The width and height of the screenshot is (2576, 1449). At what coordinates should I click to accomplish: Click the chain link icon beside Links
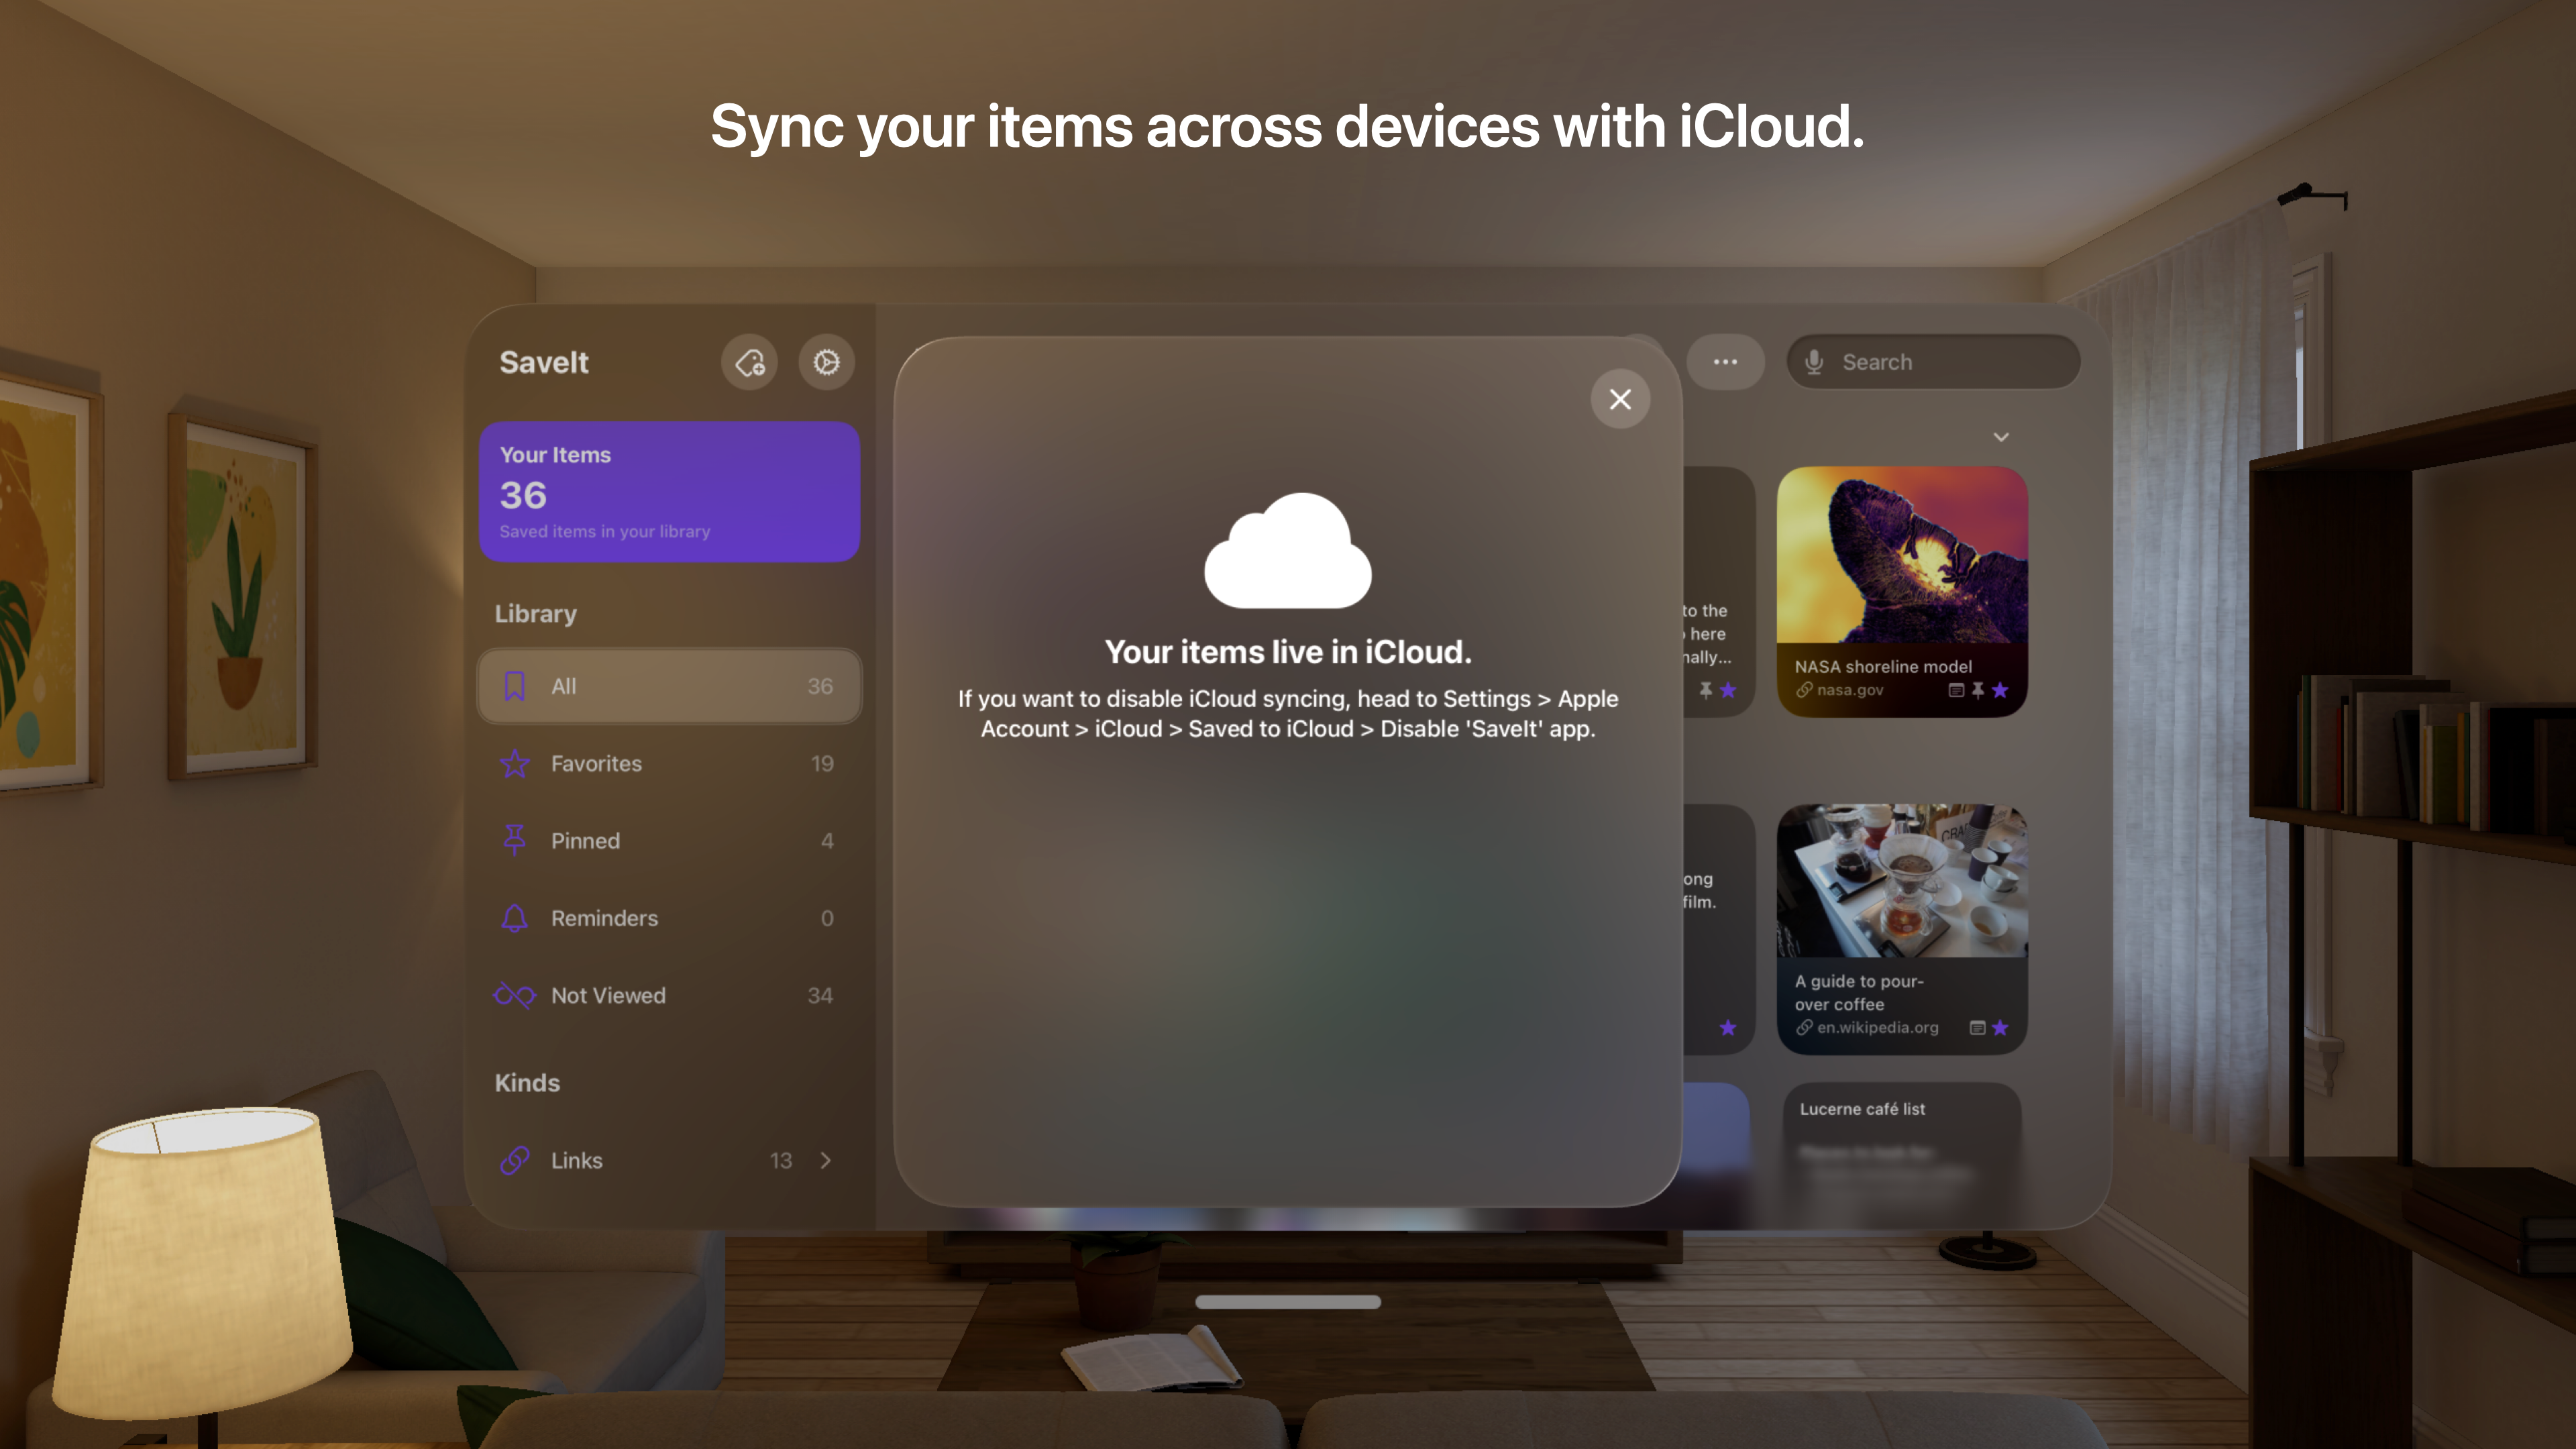coord(514,1160)
